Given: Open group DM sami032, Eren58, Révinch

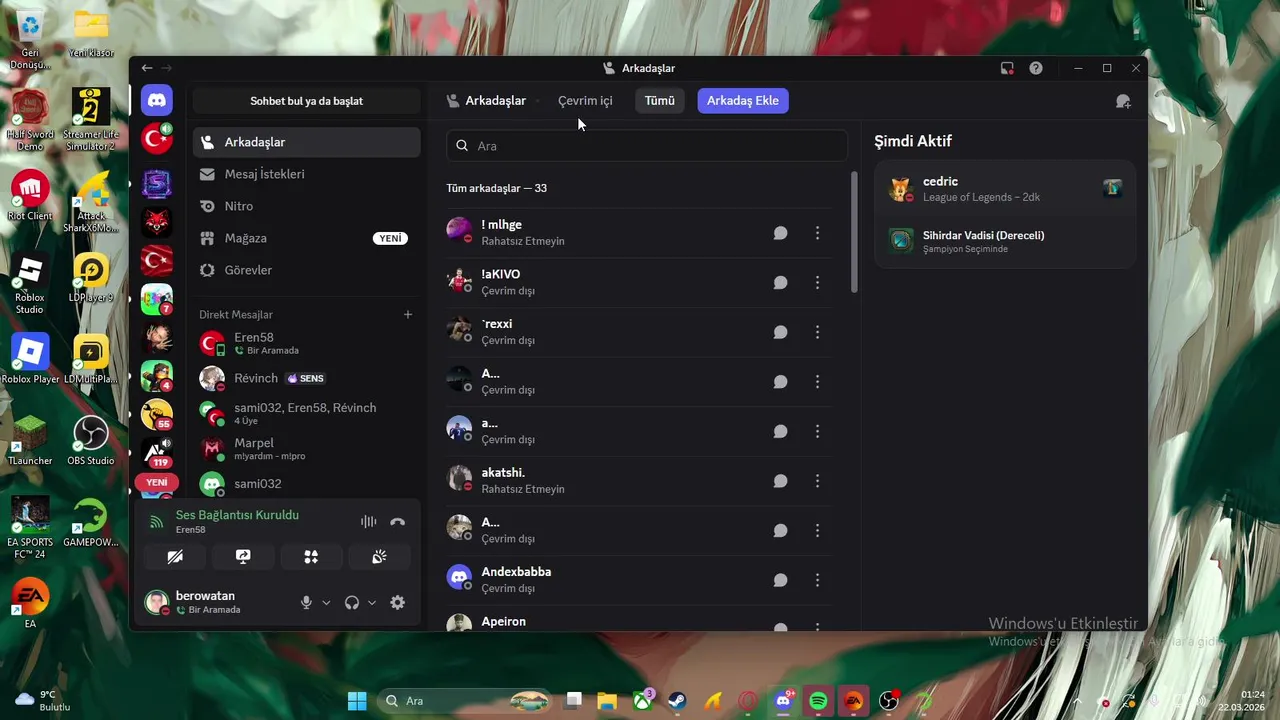Looking at the screenshot, I should point(306,413).
